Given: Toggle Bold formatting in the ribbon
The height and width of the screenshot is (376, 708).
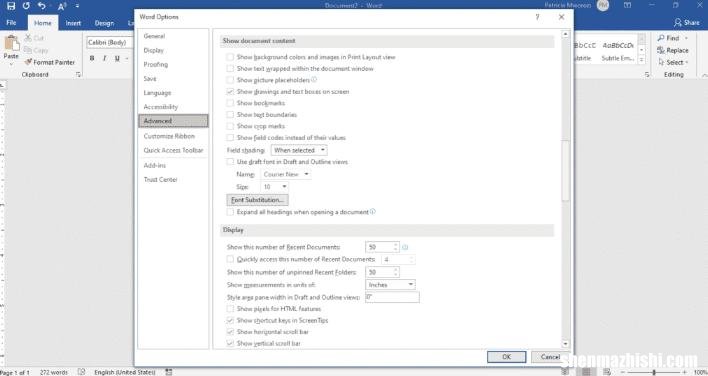Looking at the screenshot, I should (92, 58).
